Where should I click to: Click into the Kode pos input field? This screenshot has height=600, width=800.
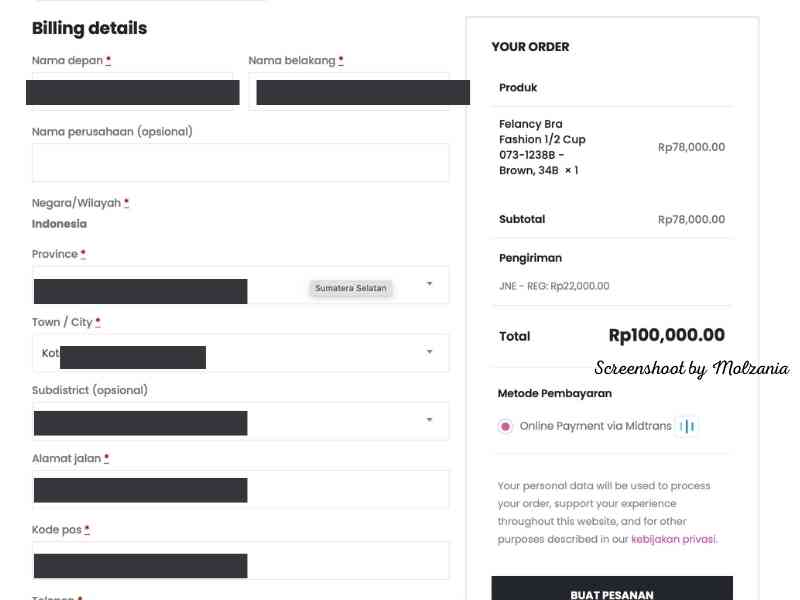[240, 561]
